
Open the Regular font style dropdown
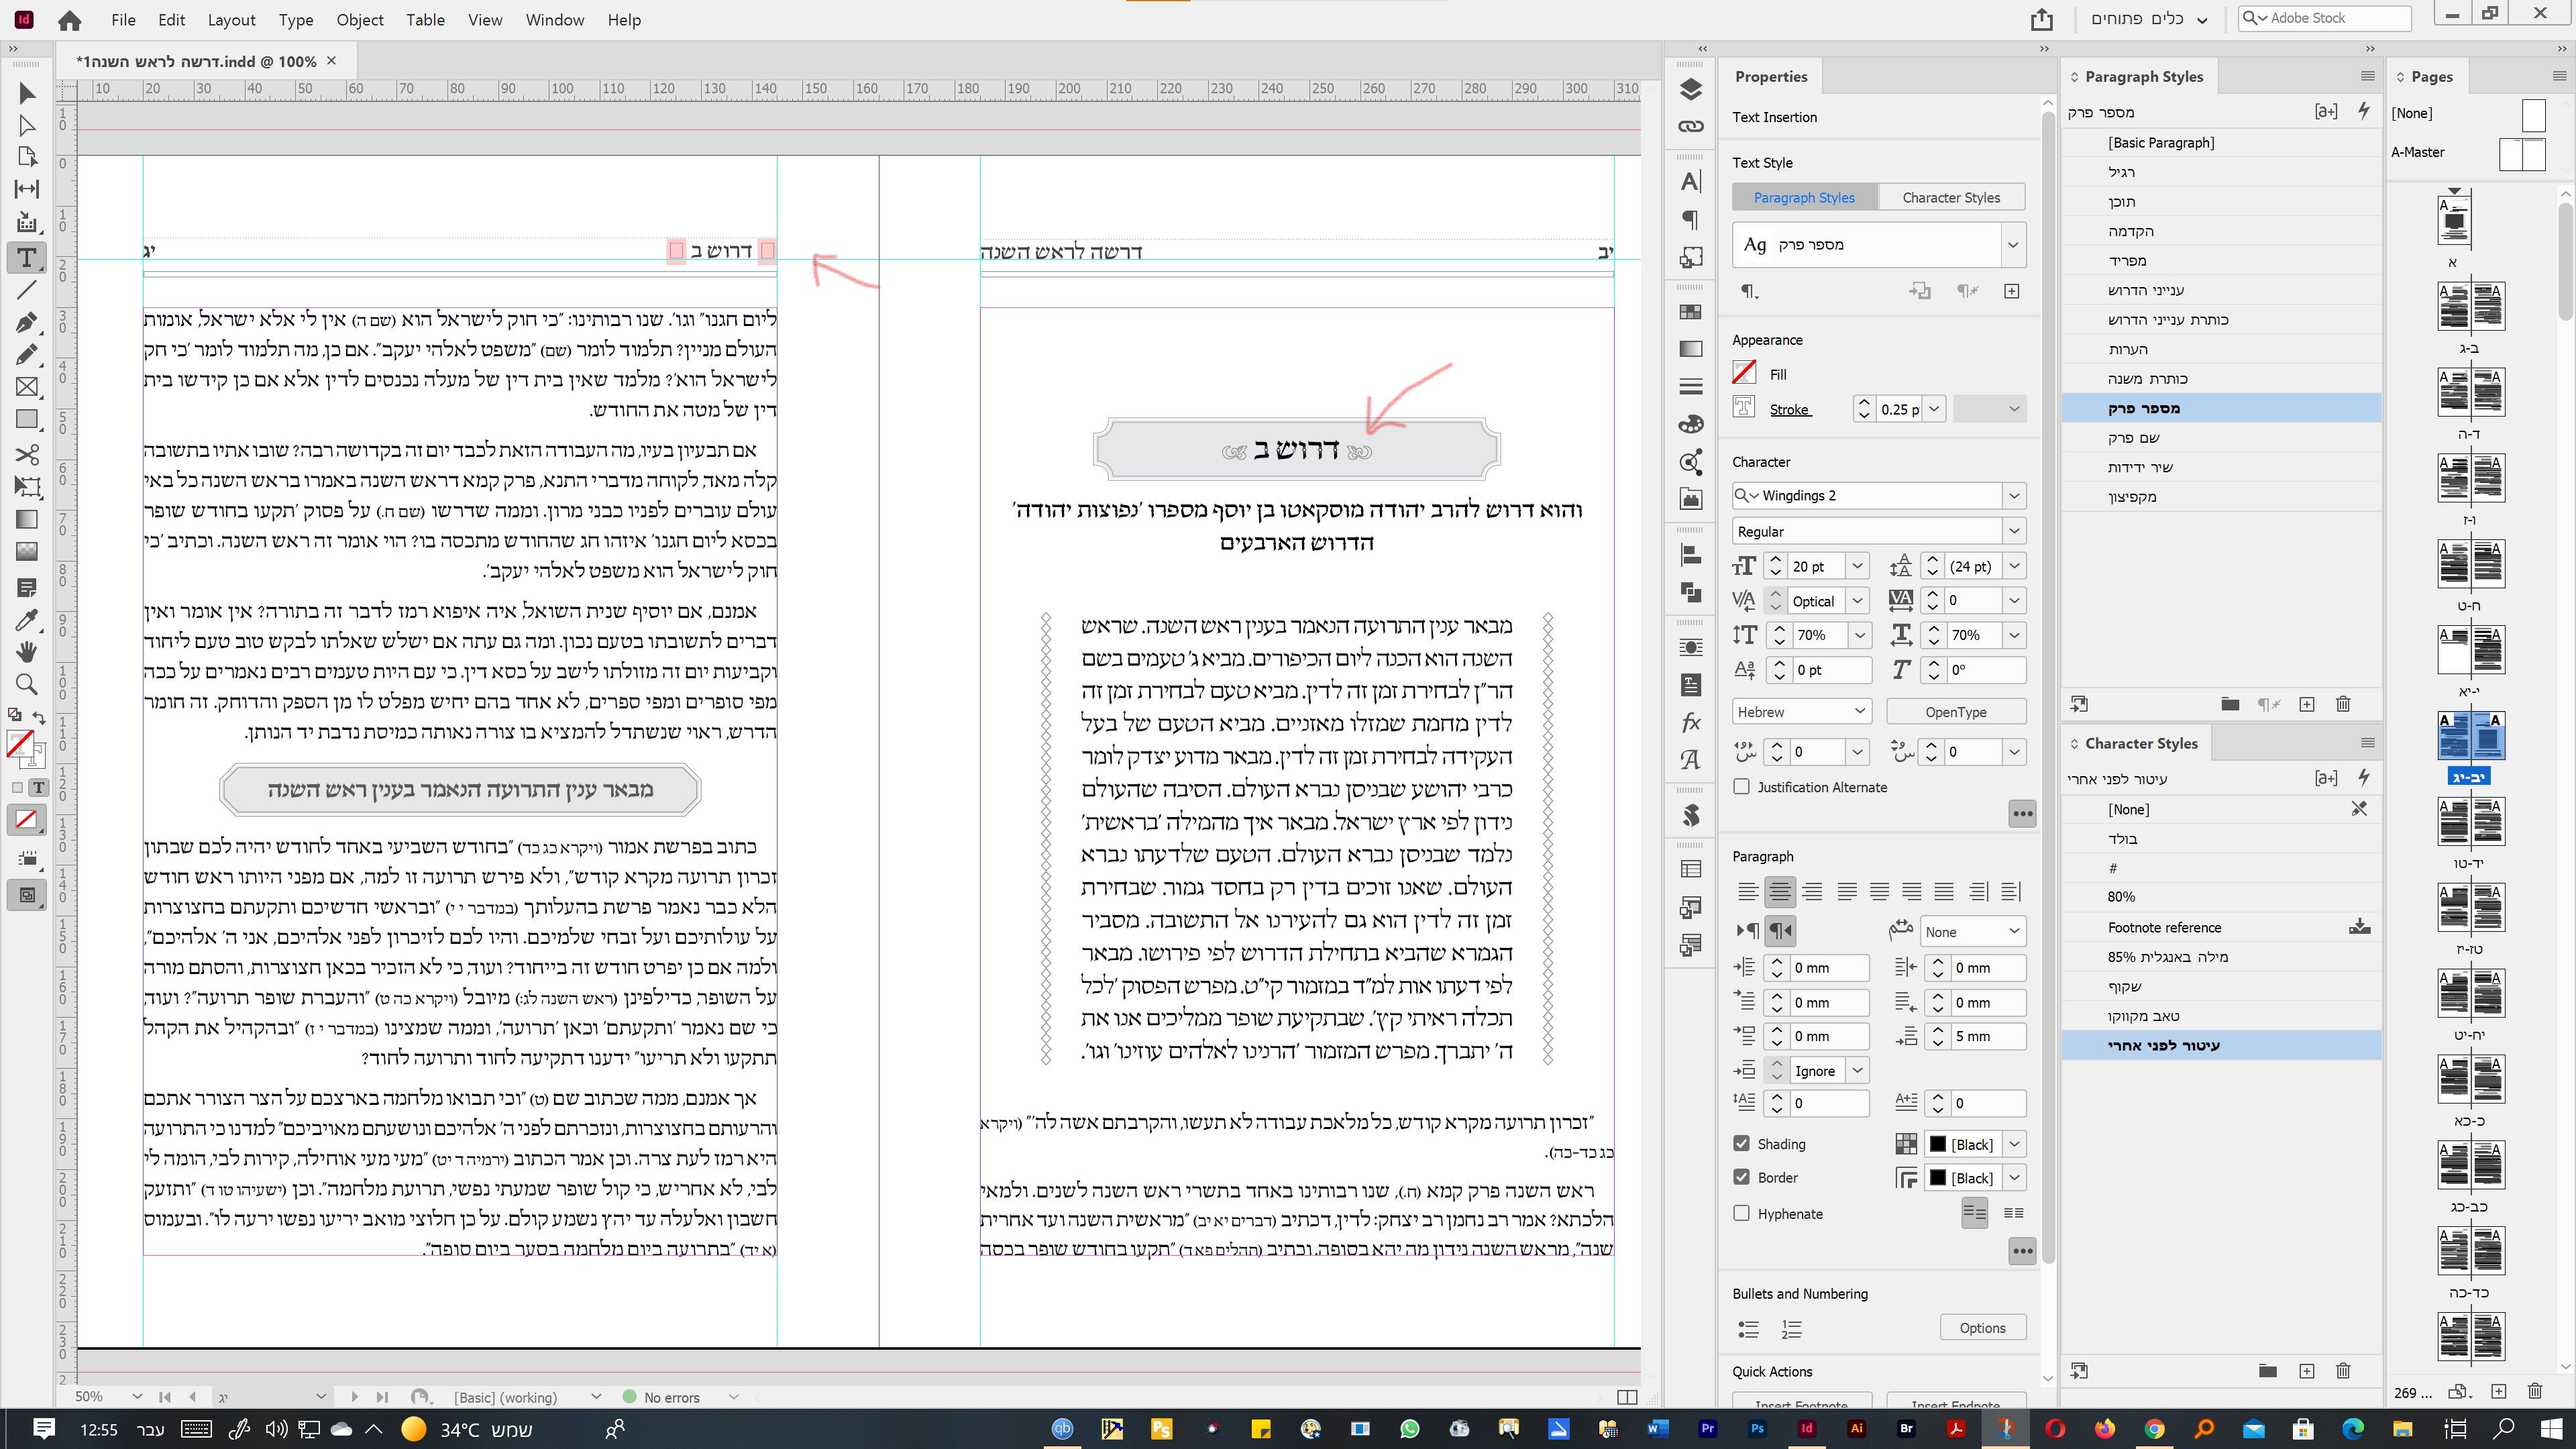pyautogui.click(x=2013, y=531)
